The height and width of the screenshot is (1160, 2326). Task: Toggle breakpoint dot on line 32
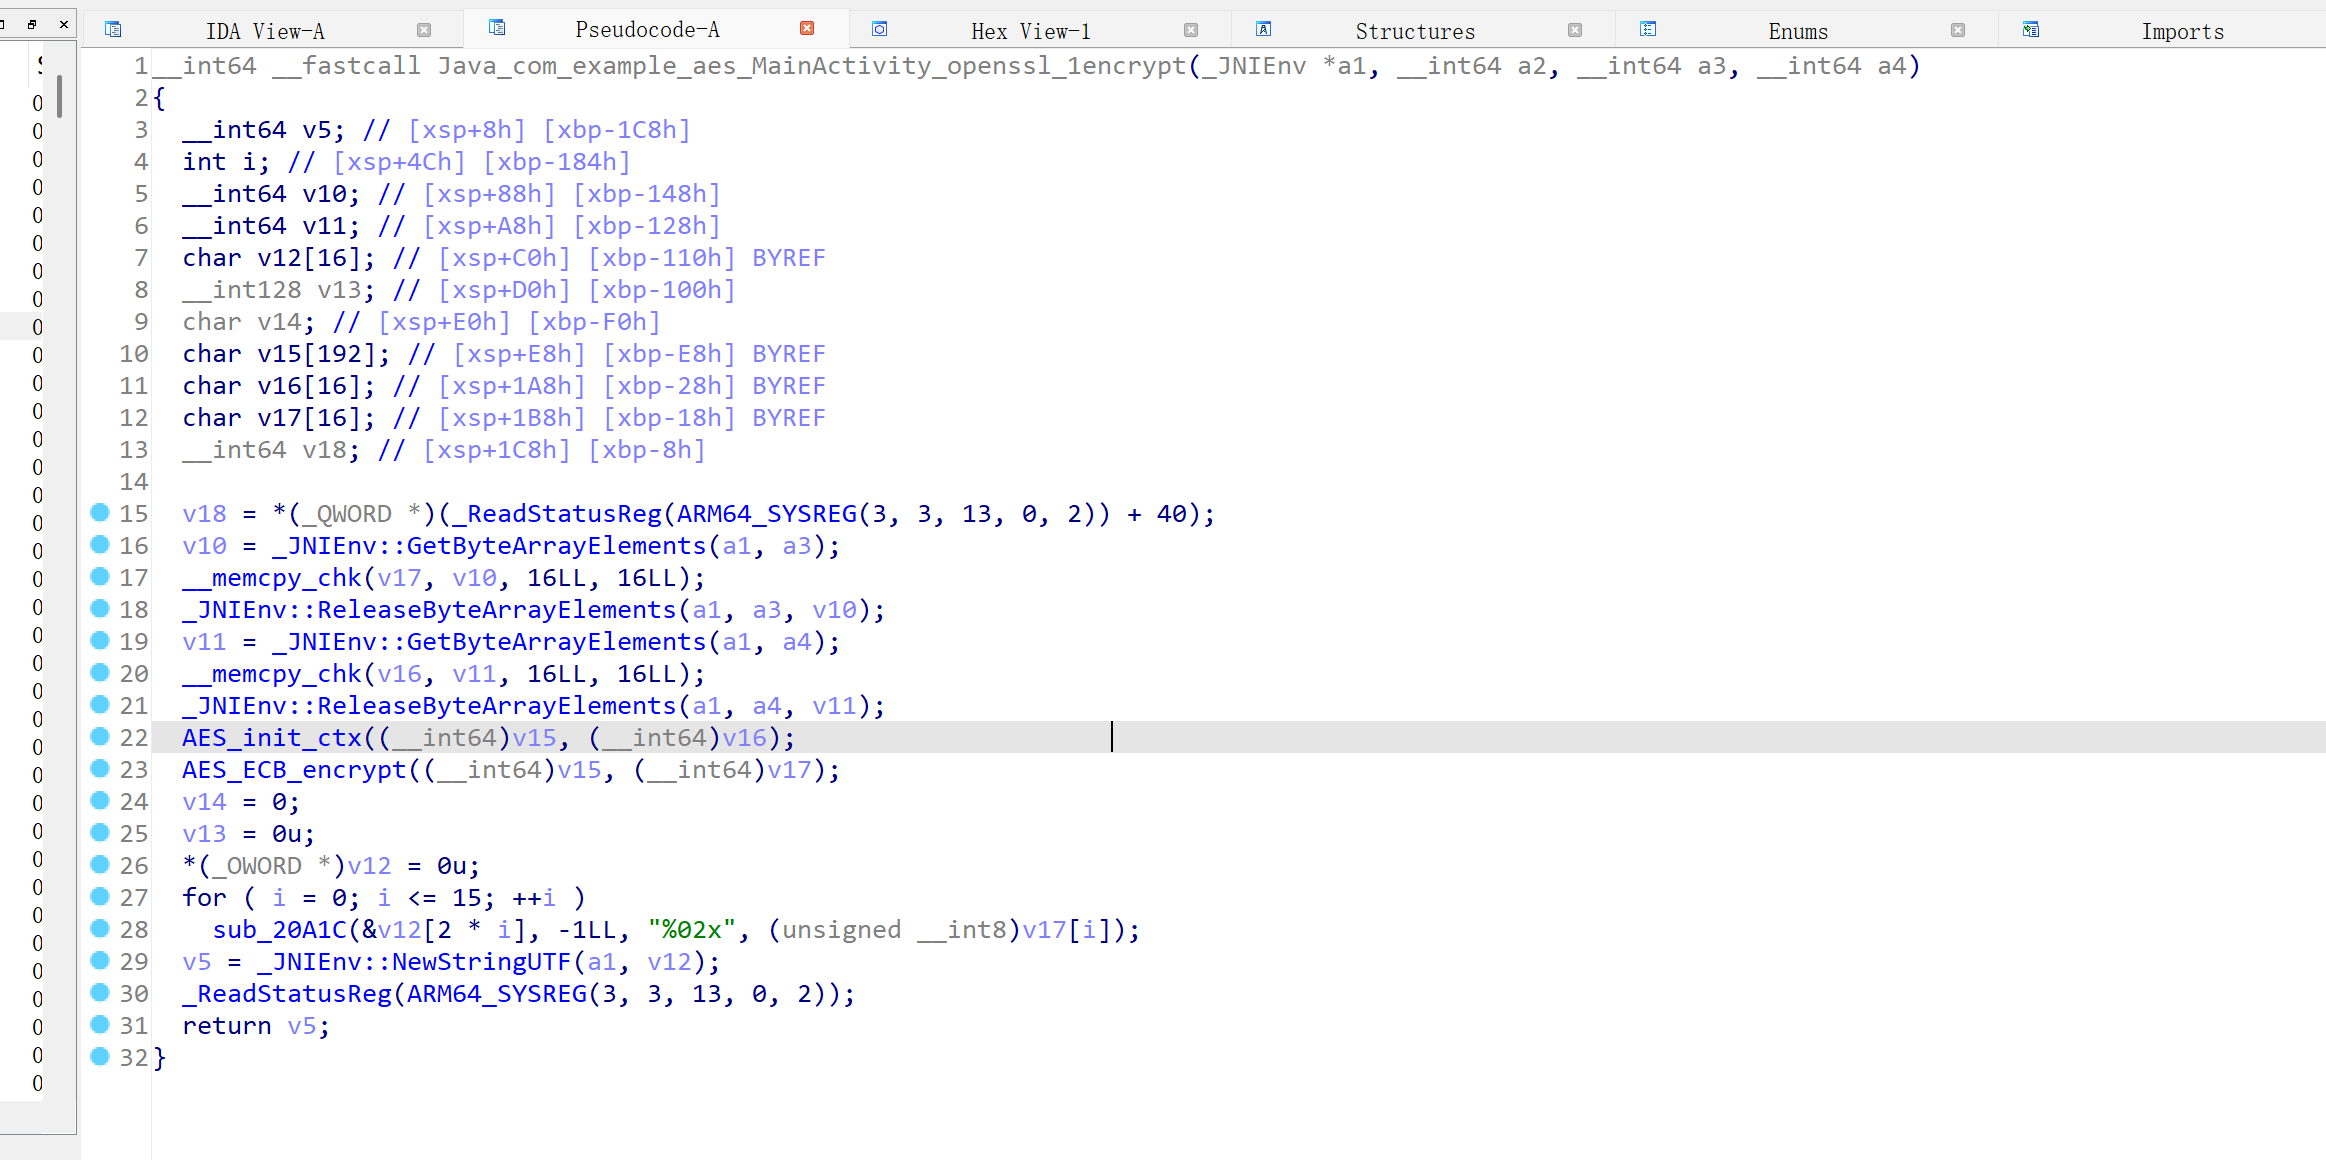(100, 1057)
